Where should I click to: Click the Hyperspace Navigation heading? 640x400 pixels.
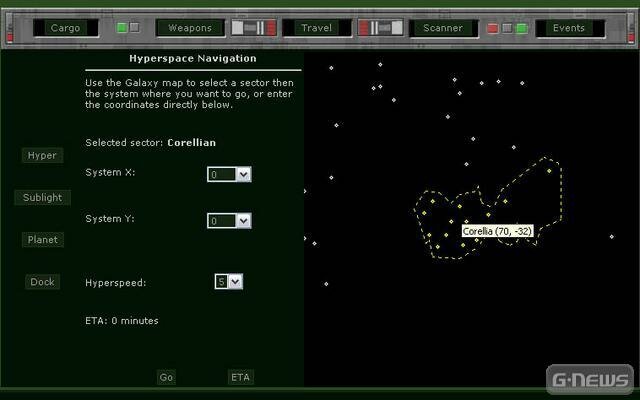pyautogui.click(x=193, y=58)
